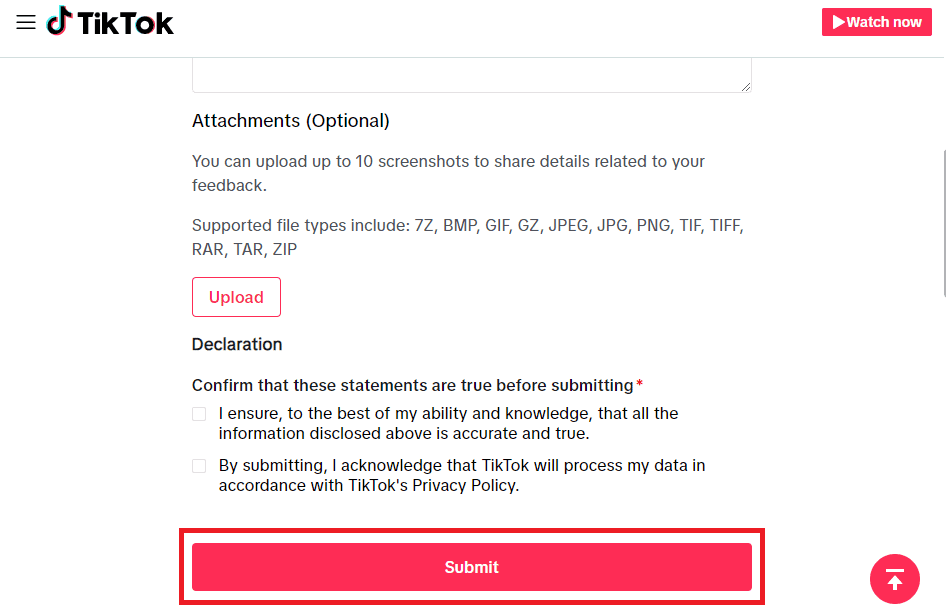Image resolution: width=946 pixels, height=608 pixels.
Task: Check the Privacy Policy acknowledgement checkbox
Action: coord(199,466)
